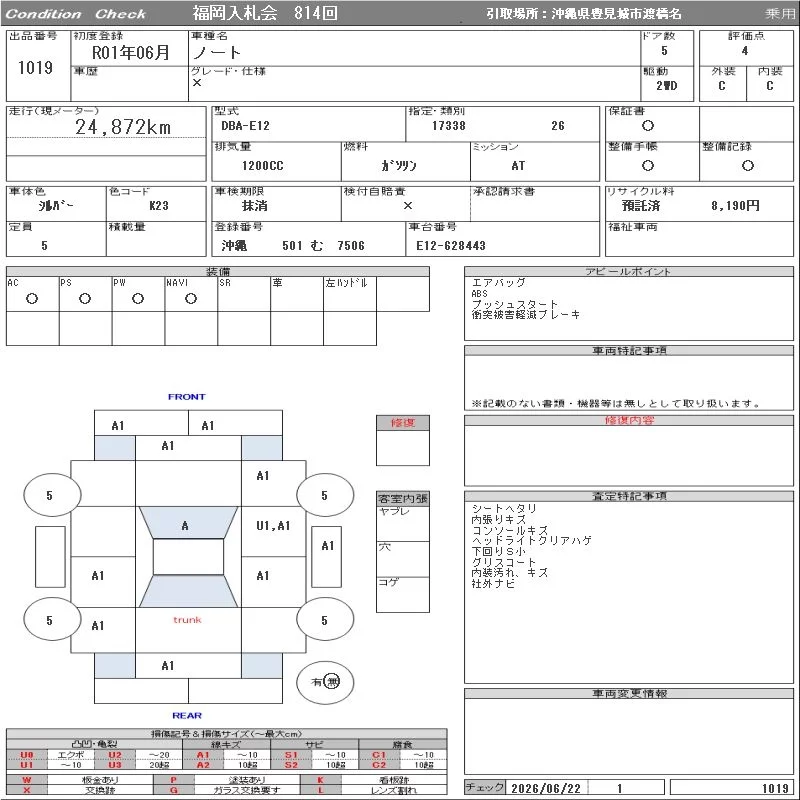Click the 'Condition Check' header title
This screenshot has height=800, width=800.
point(76,14)
